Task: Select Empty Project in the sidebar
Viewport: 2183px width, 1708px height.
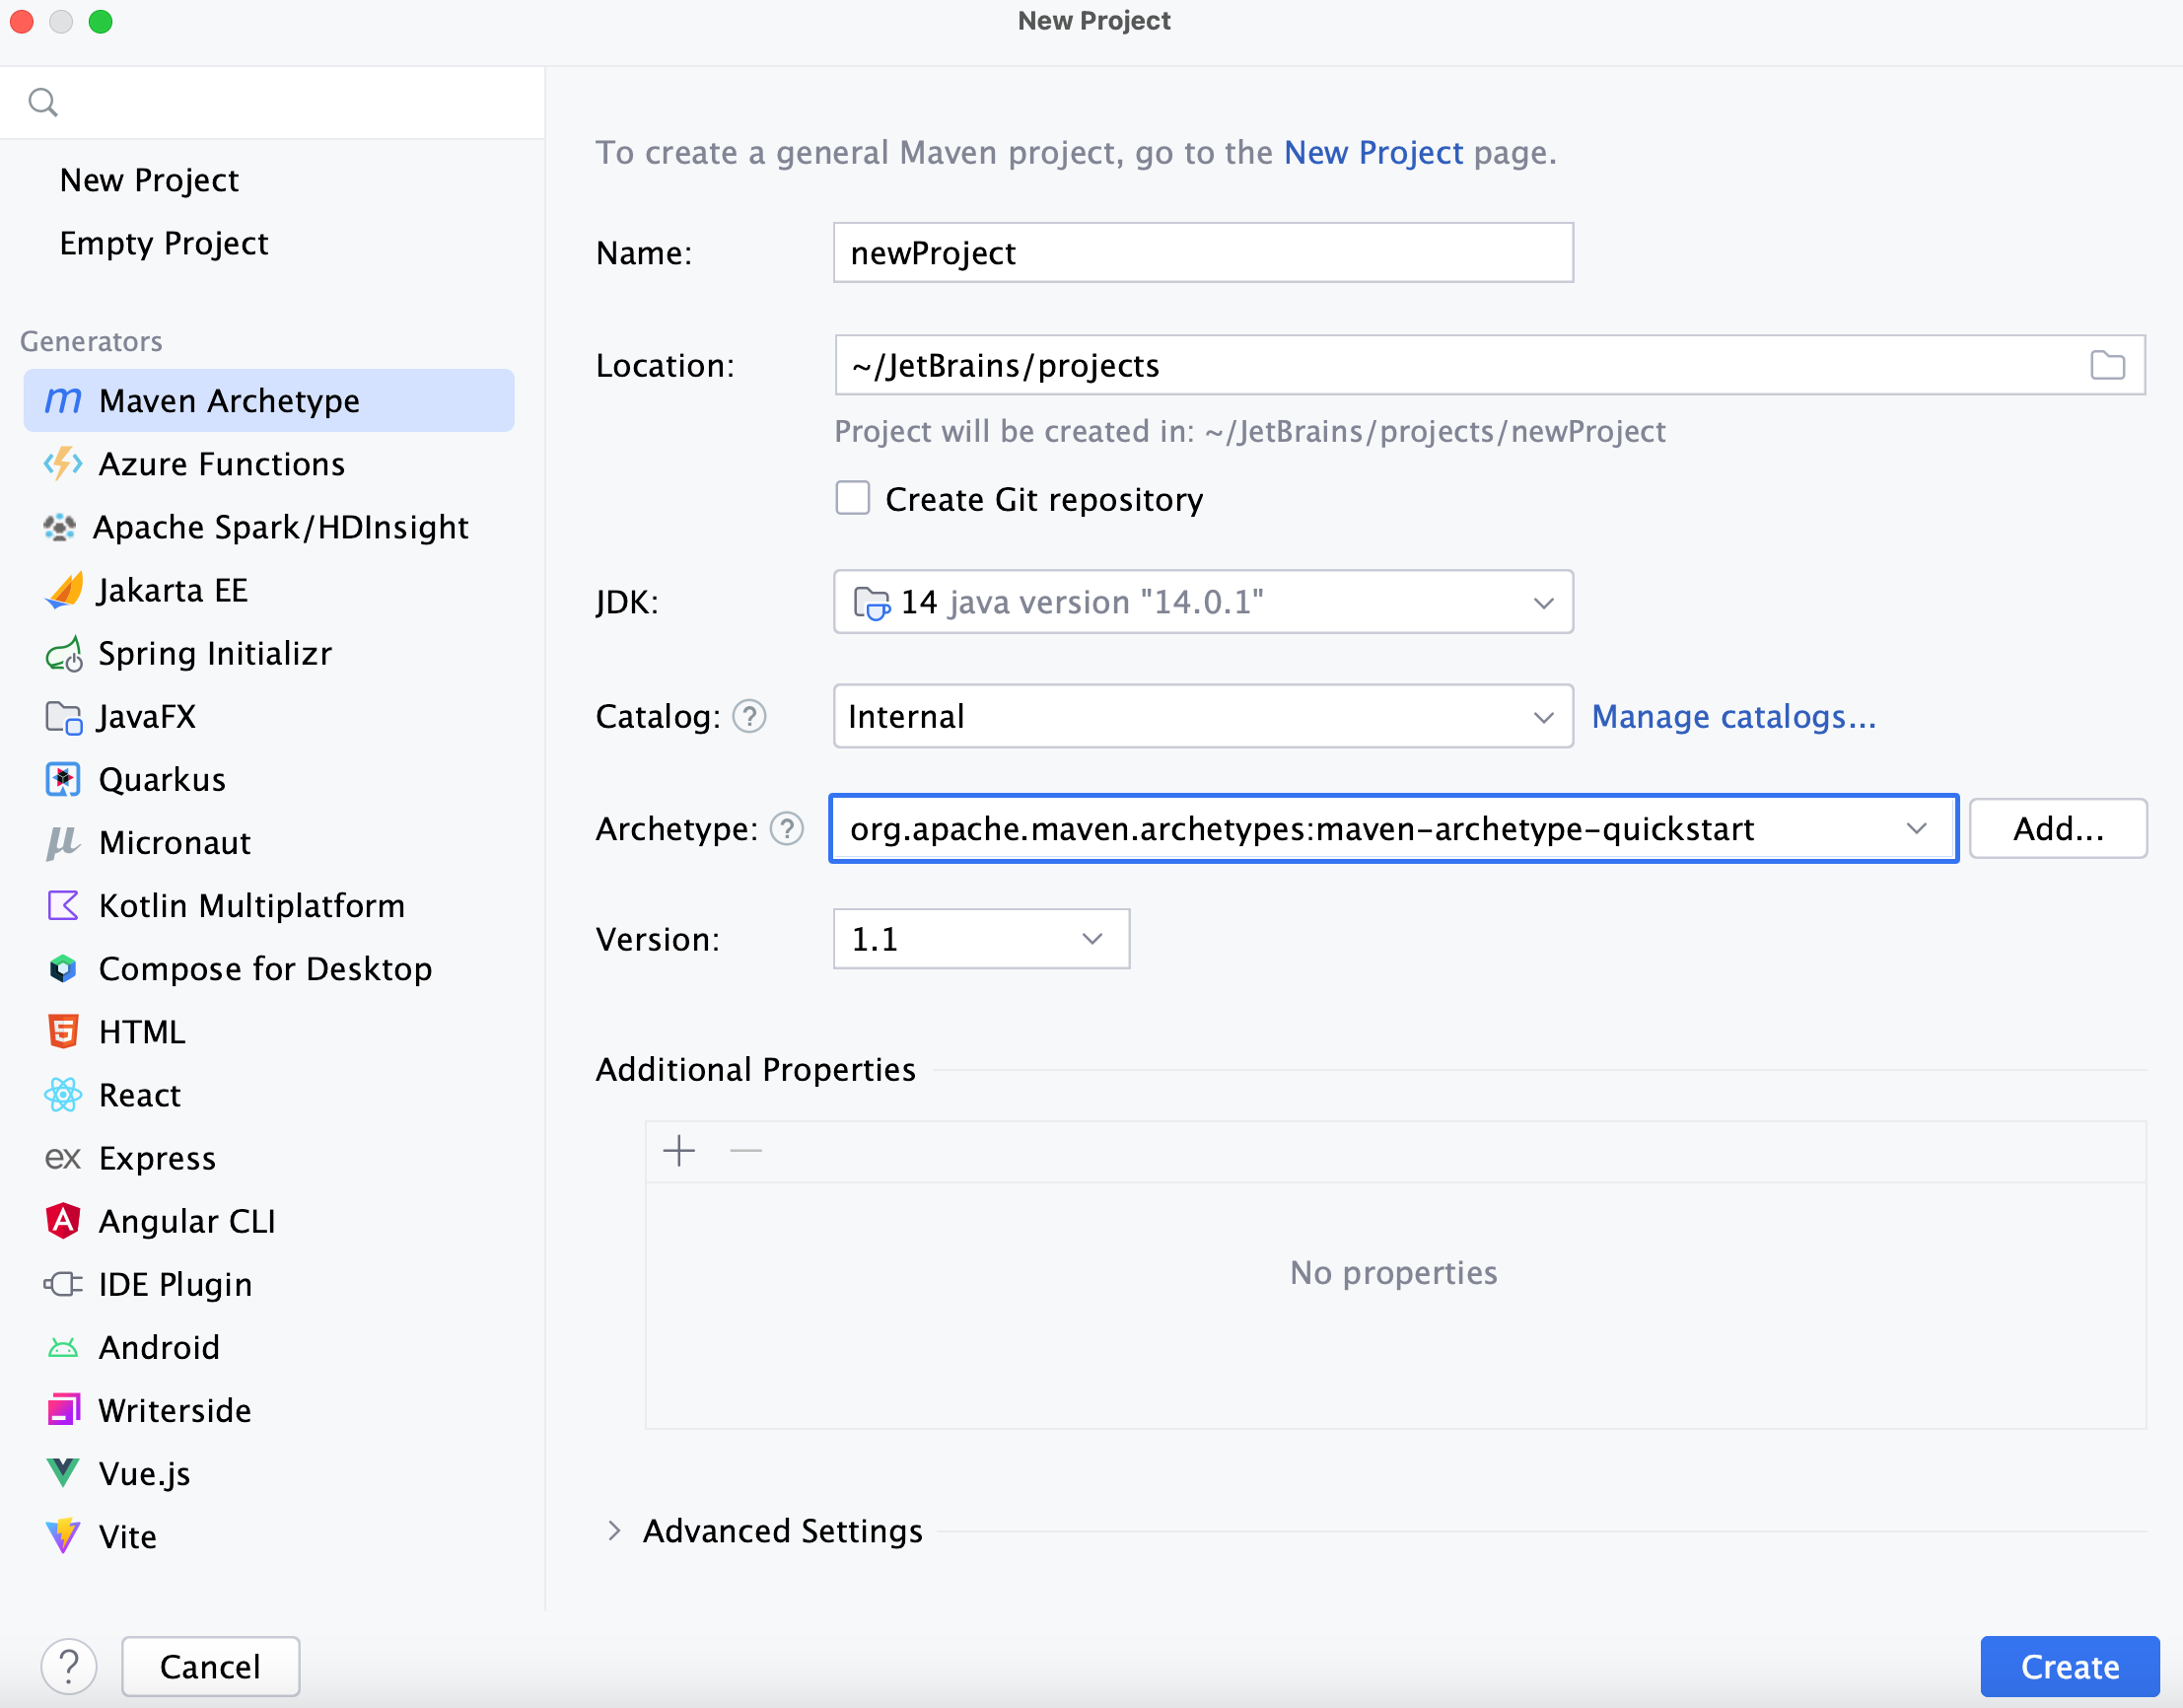Action: pos(164,243)
